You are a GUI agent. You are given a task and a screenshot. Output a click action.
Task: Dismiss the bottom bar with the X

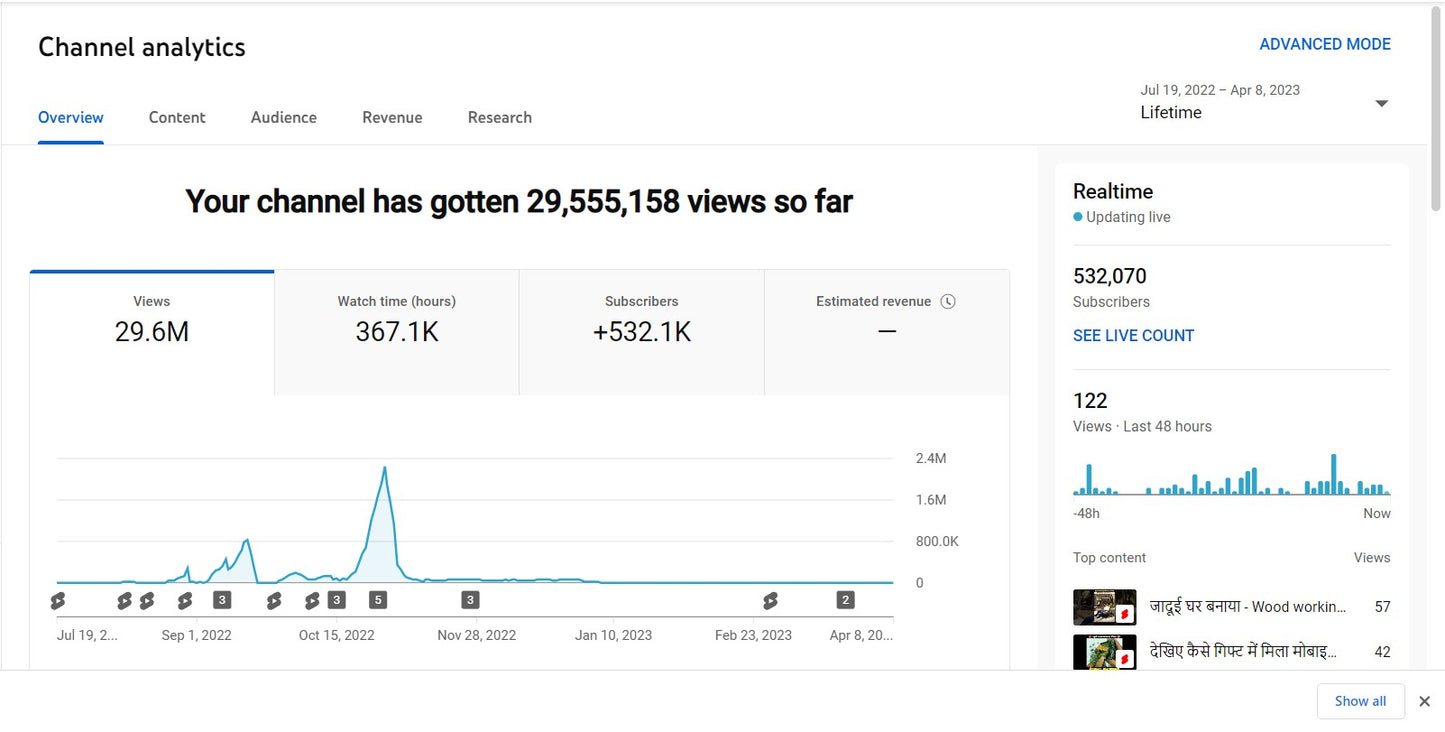1424,701
